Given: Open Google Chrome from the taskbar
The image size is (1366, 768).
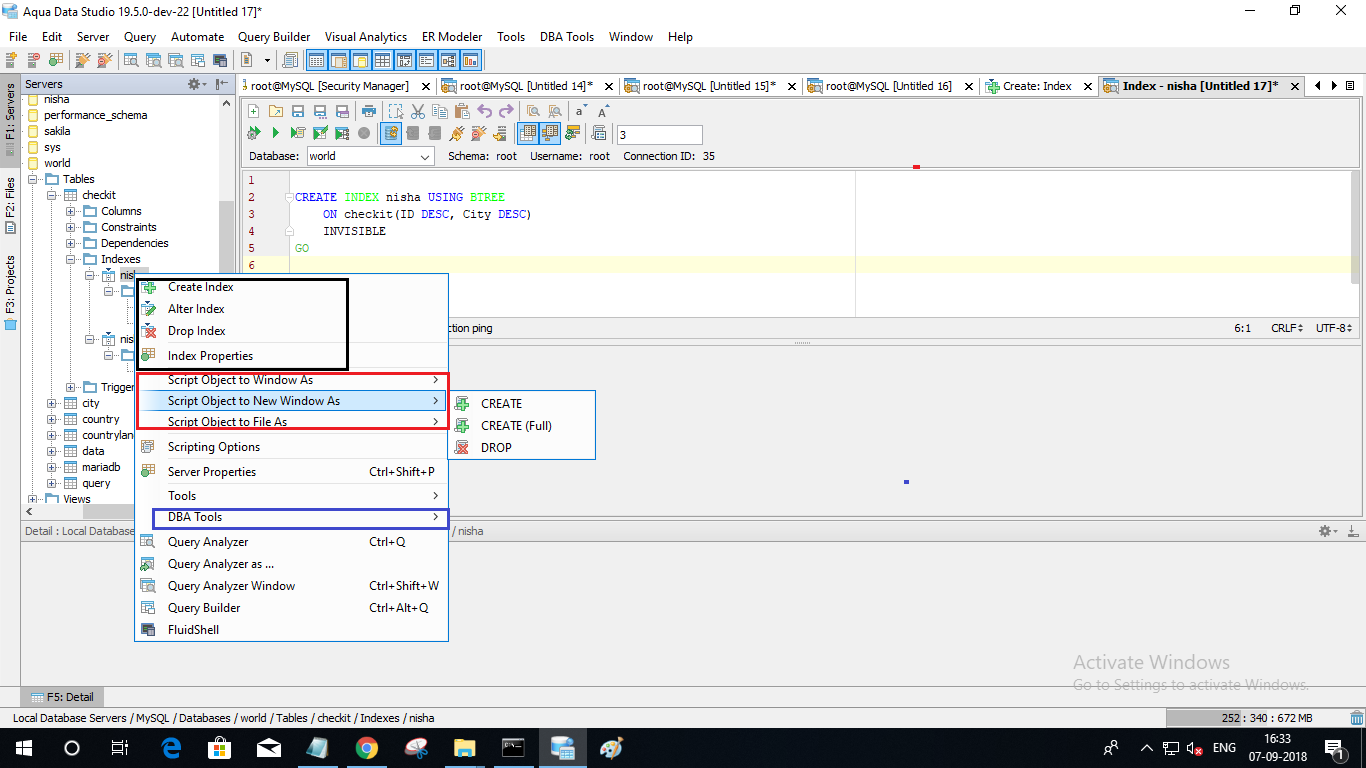Looking at the screenshot, I should coord(367,748).
